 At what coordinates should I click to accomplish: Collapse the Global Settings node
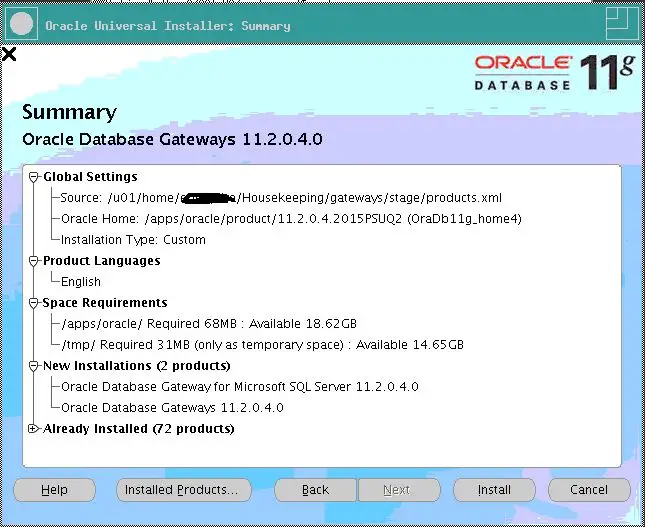click(33, 177)
